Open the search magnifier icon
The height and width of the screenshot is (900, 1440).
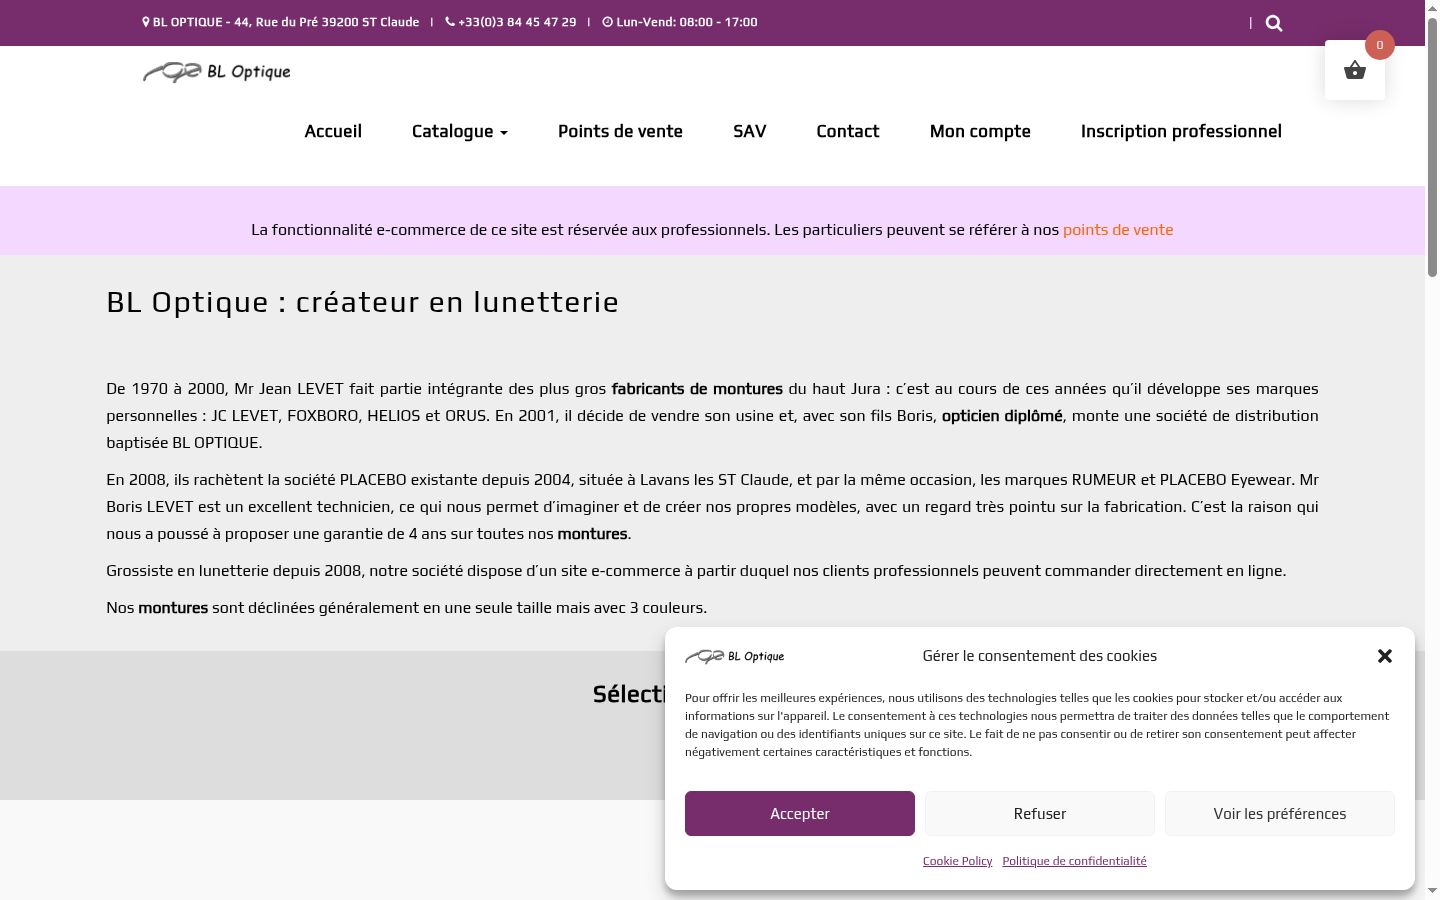[x=1274, y=23]
